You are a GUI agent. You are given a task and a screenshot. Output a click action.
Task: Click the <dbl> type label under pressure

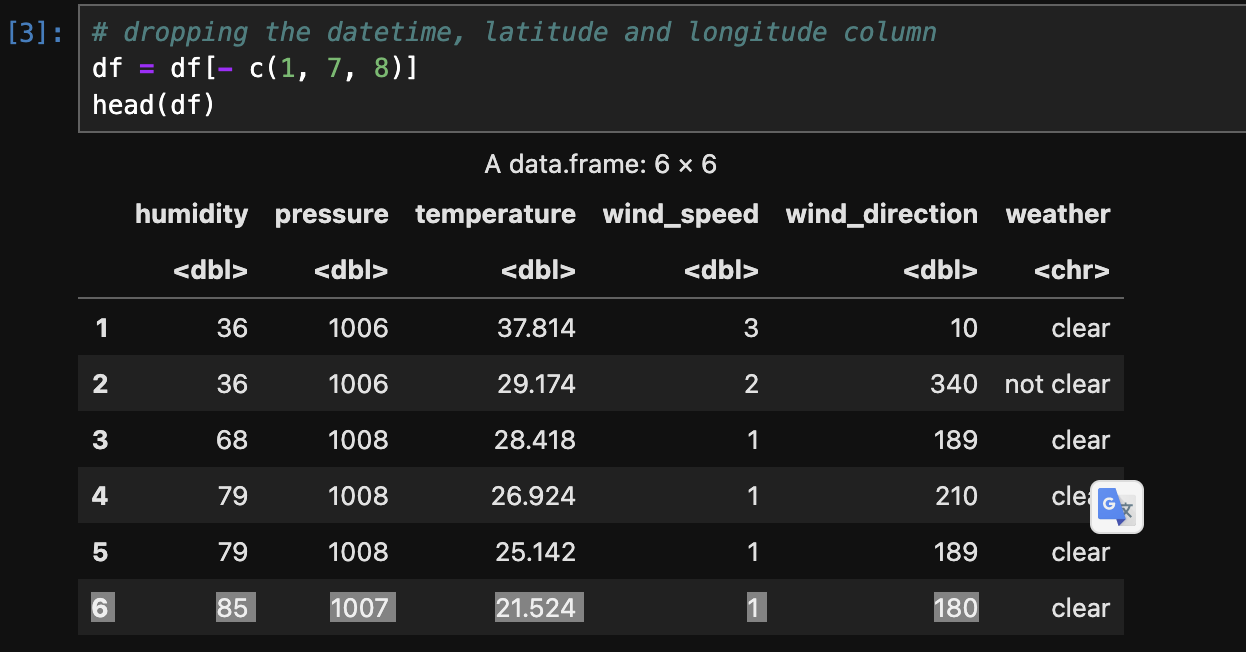pyautogui.click(x=350, y=270)
